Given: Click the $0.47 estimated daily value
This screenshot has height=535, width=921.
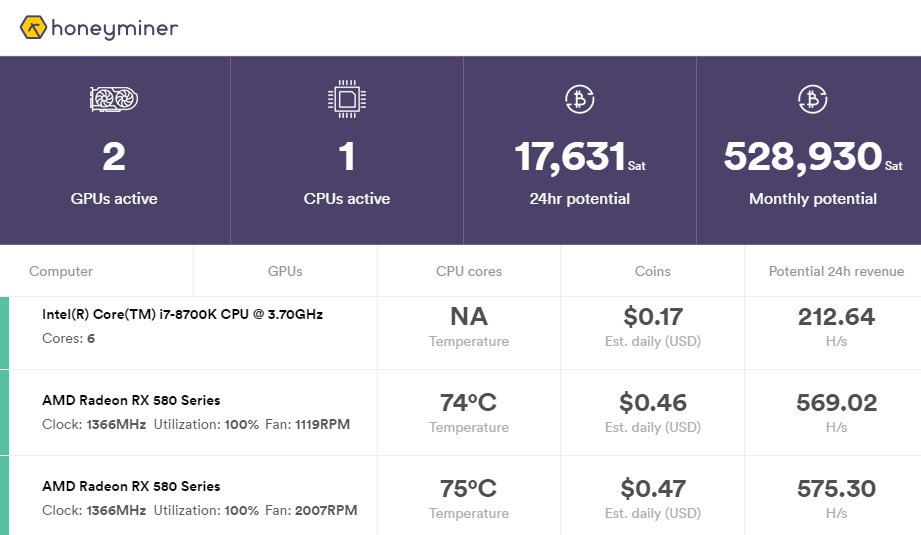Looking at the screenshot, I should pyautogui.click(x=653, y=489).
